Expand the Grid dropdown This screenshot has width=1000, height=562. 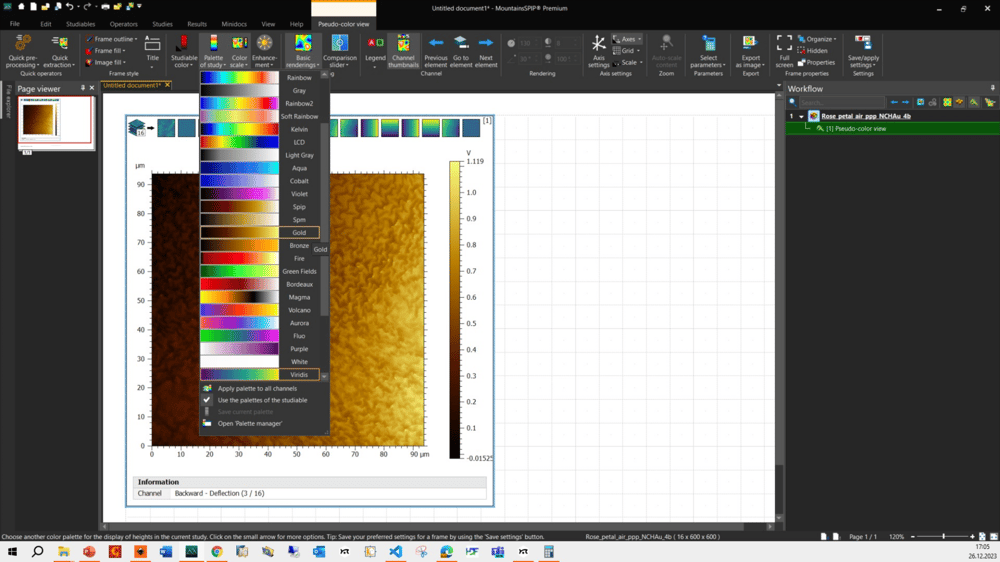click(626, 50)
